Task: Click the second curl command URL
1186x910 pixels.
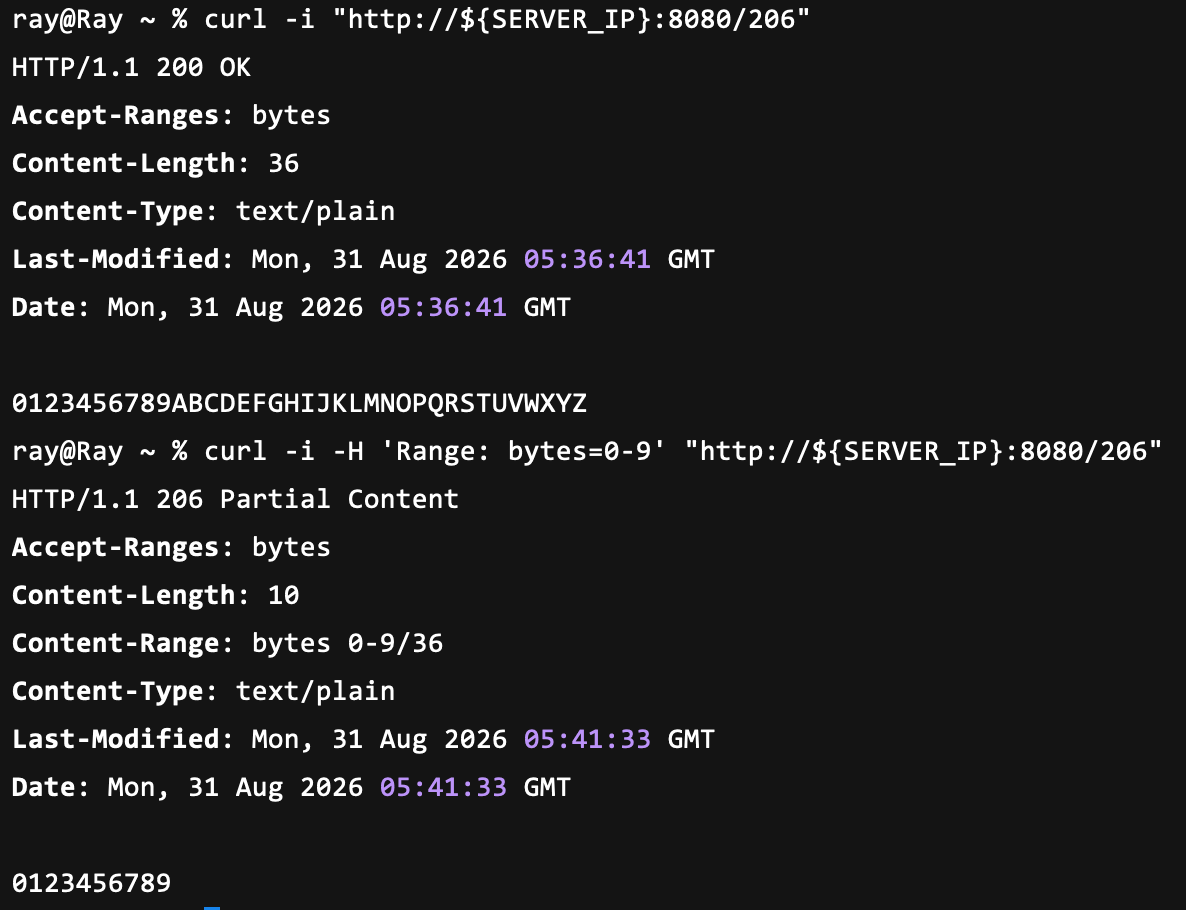Action: click(x=923, y=452)
